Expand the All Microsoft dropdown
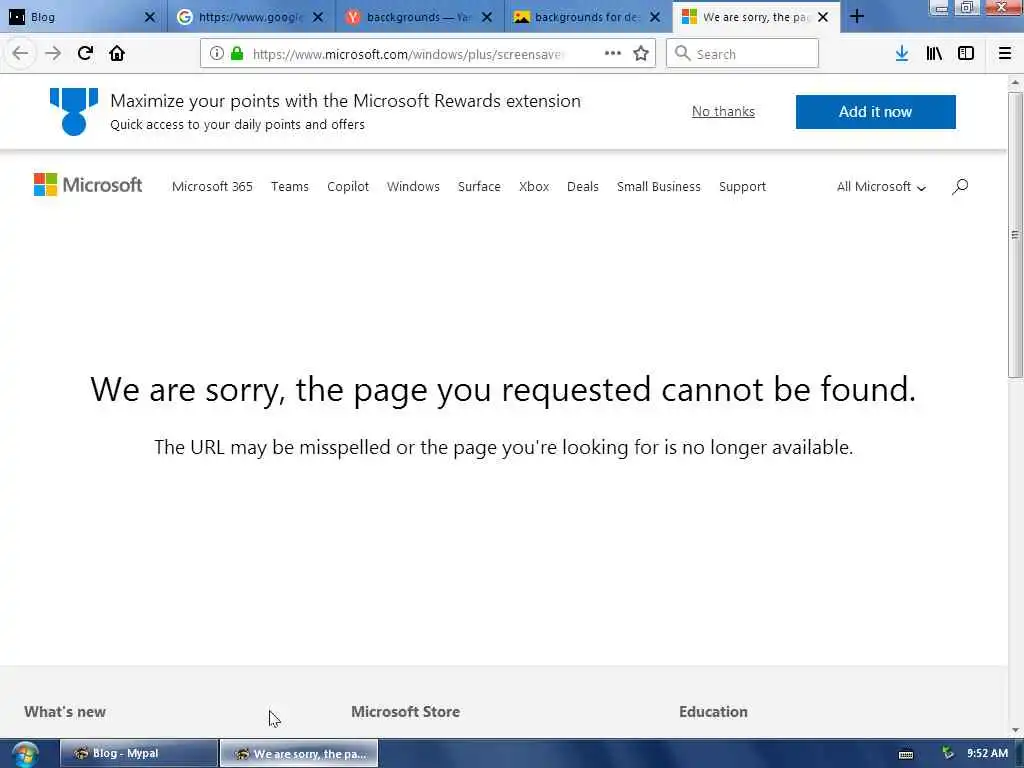The image size is (1024, 768). 881,187
